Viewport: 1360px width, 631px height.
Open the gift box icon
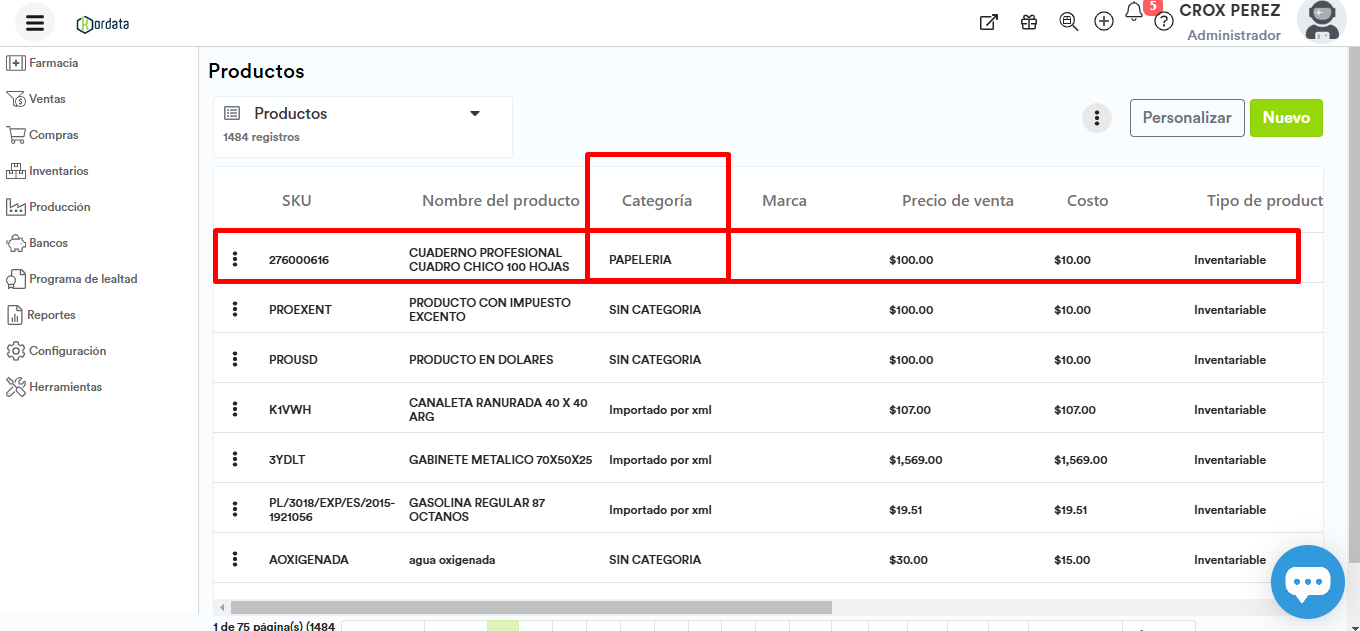click(1029, 22)
